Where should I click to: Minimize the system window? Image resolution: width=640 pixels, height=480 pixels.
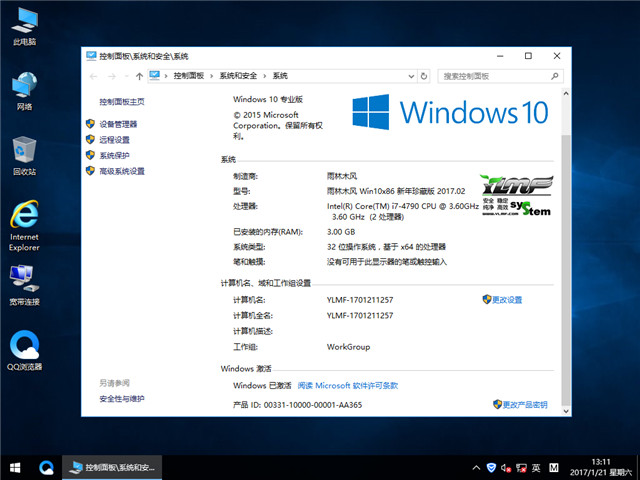pyautogui.click(x=500, y=56)
